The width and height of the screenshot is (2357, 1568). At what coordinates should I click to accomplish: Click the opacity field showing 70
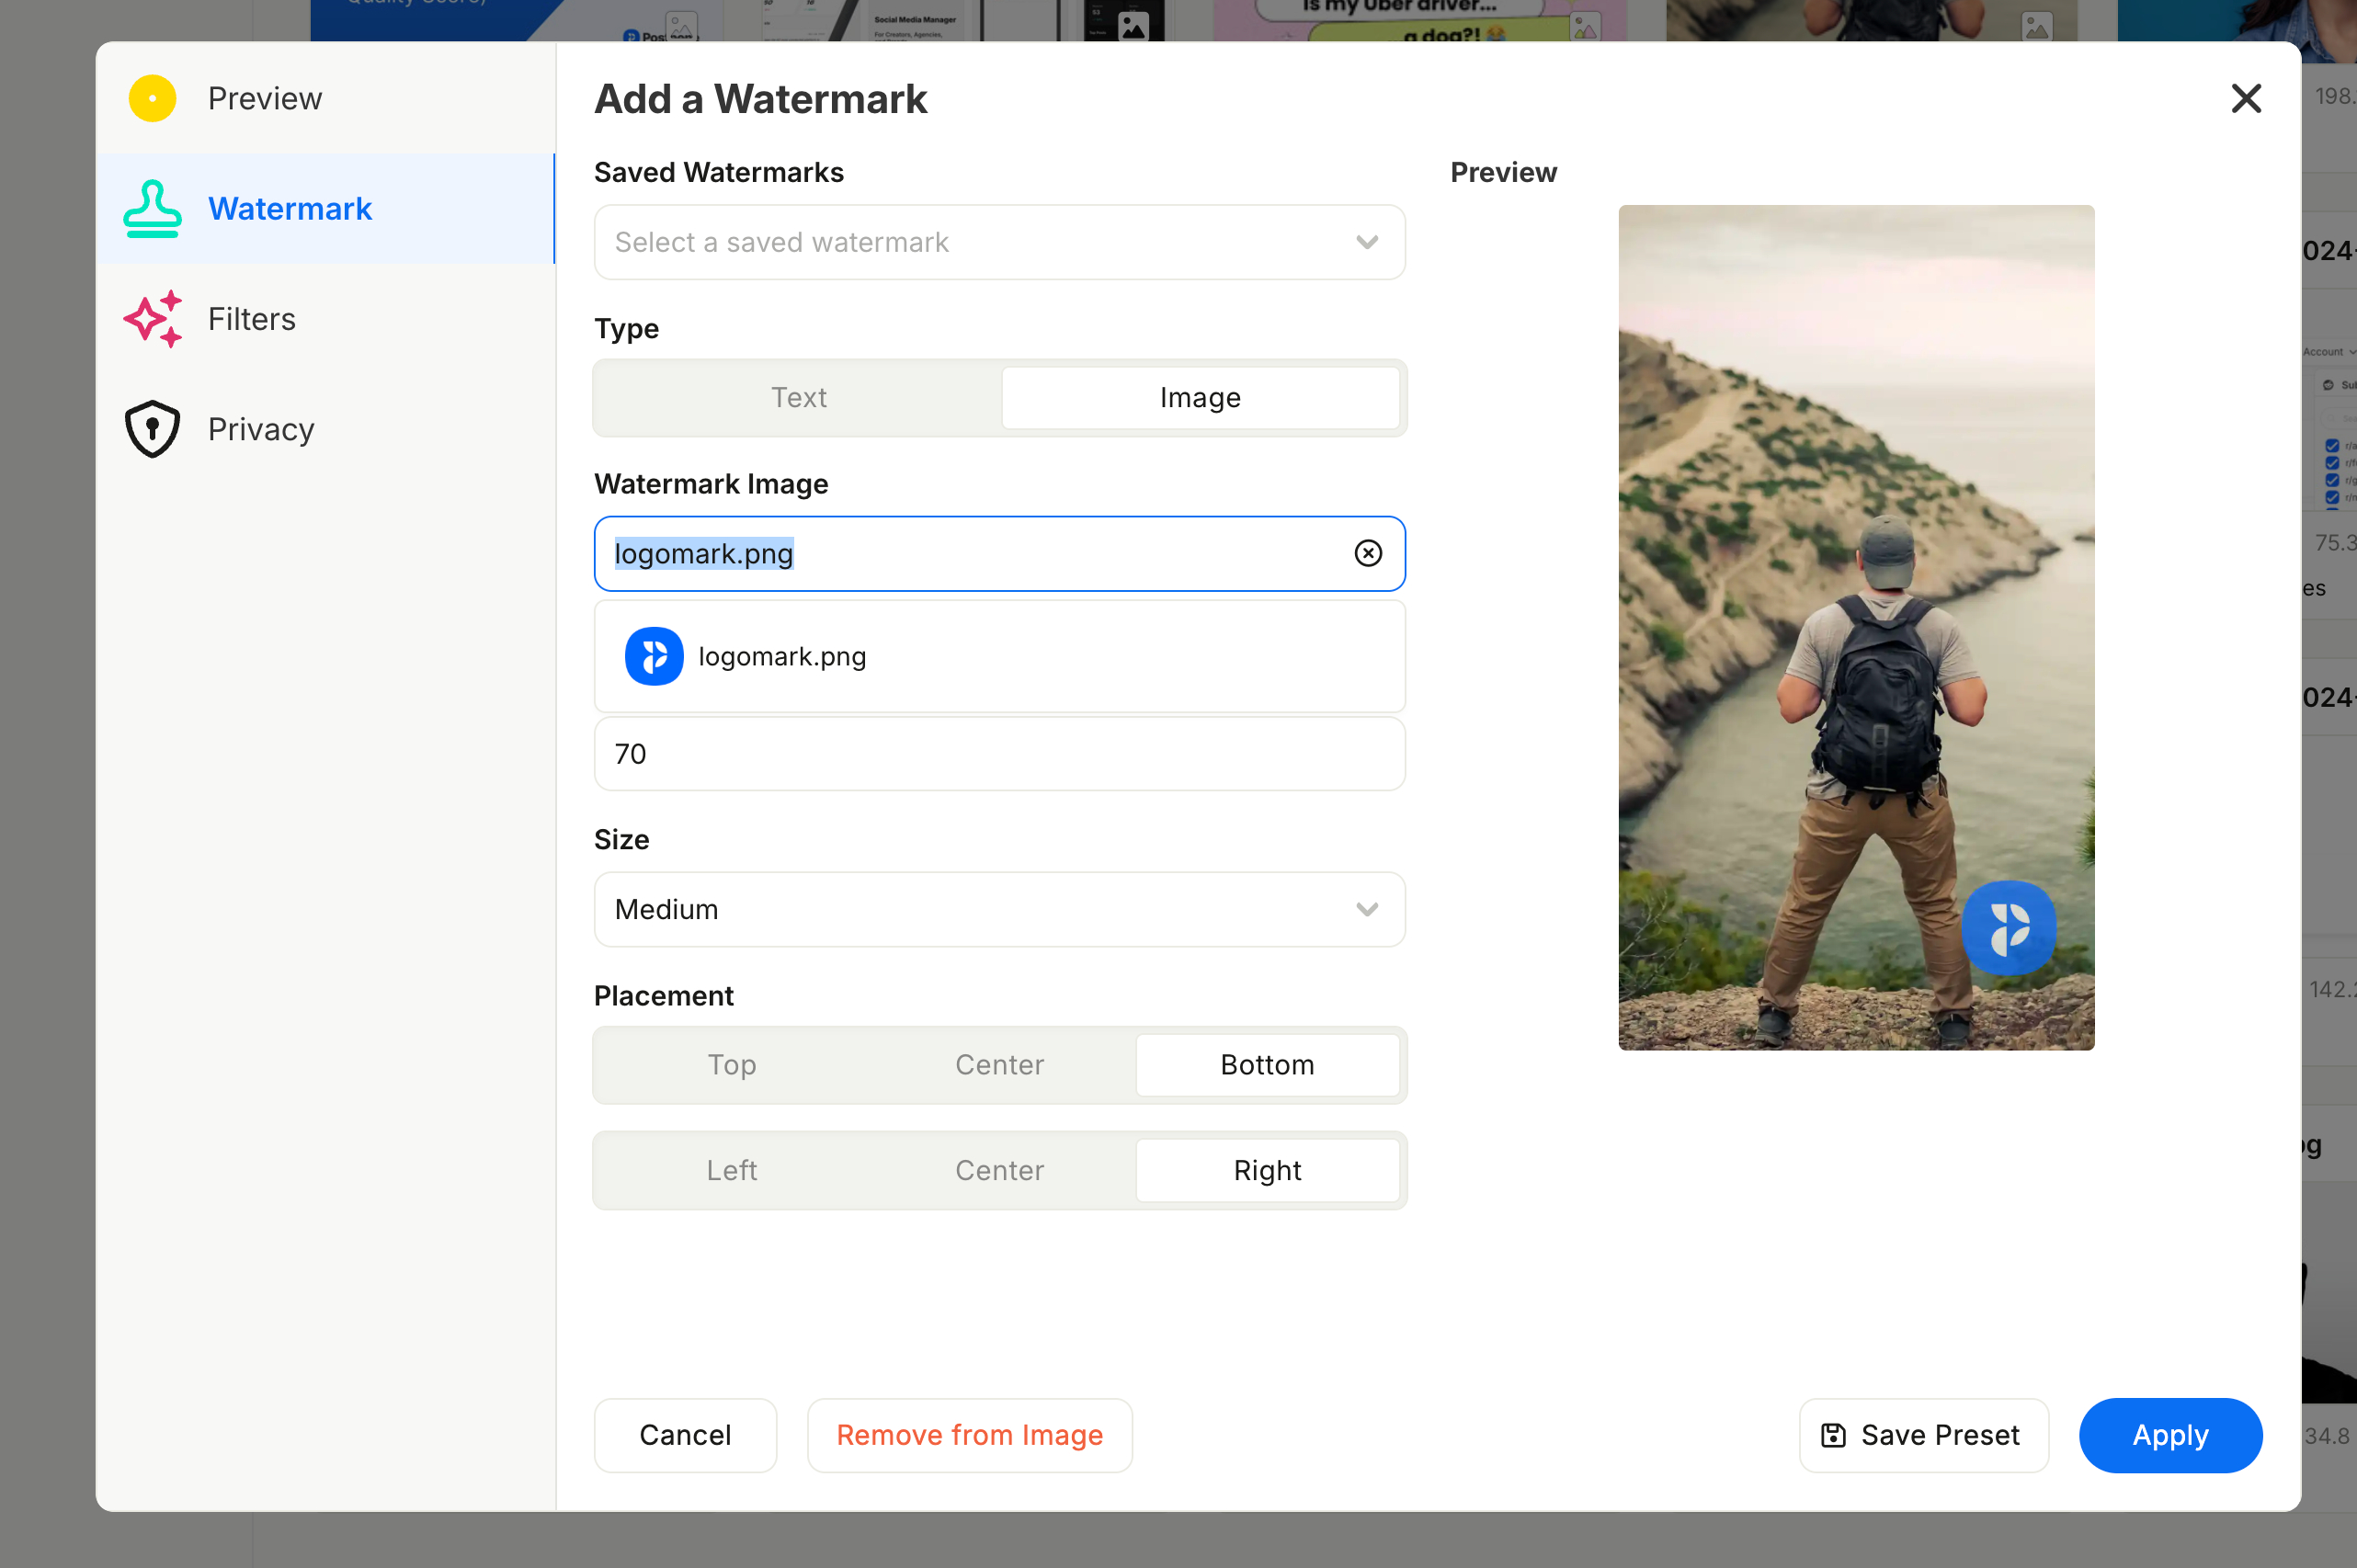(x=998, y=753)
